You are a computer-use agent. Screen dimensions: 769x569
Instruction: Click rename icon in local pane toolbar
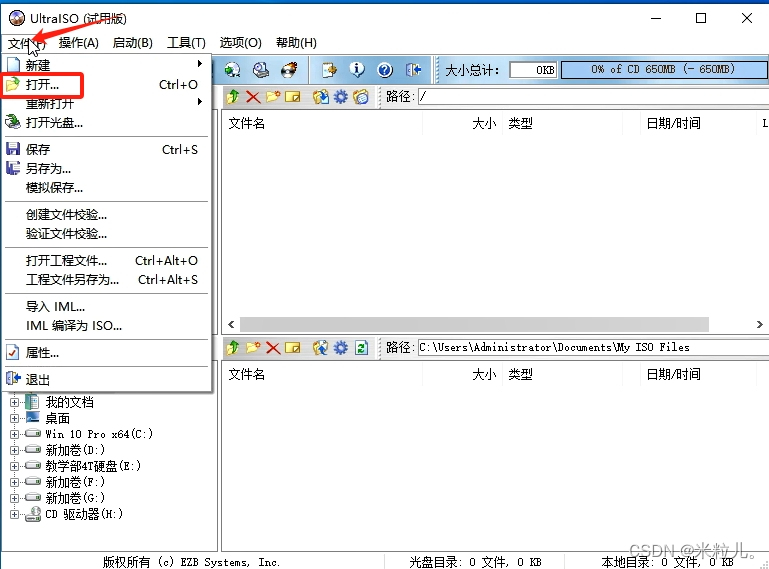pos(292,348)
